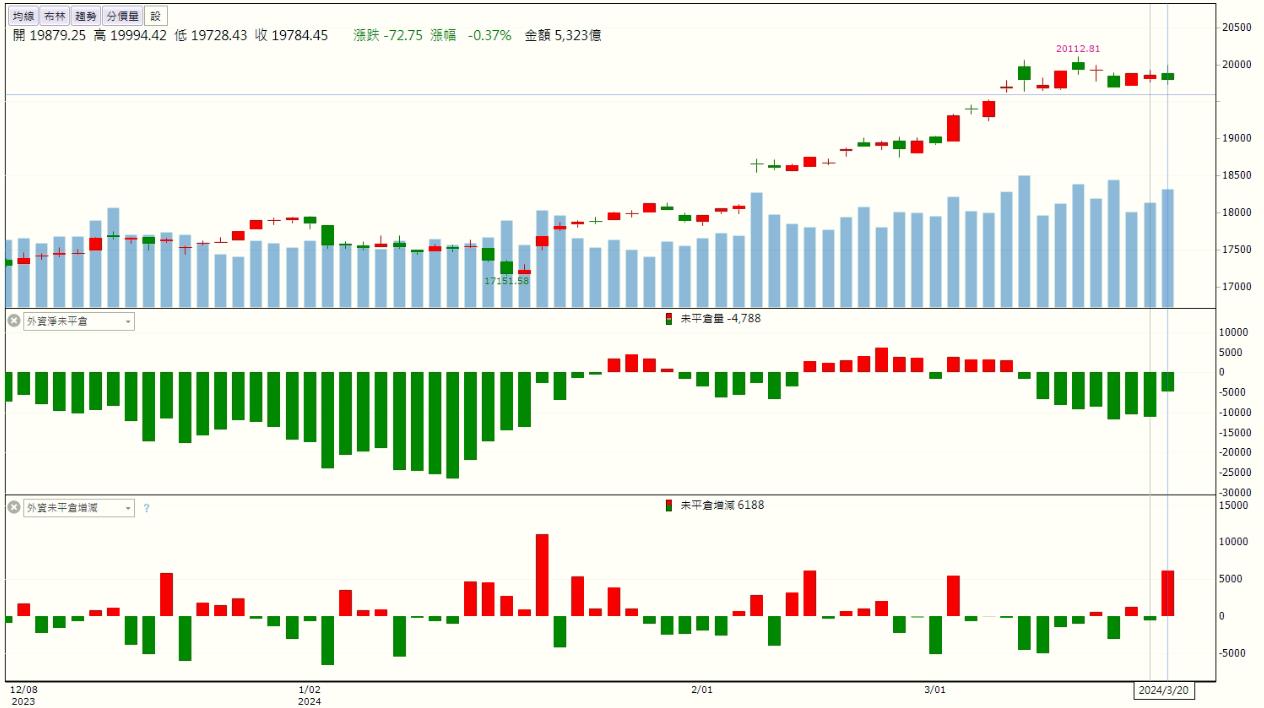Click the 未平倉量 legend color icon
The height and width of the screenshot is (708, 1264).
669,318
